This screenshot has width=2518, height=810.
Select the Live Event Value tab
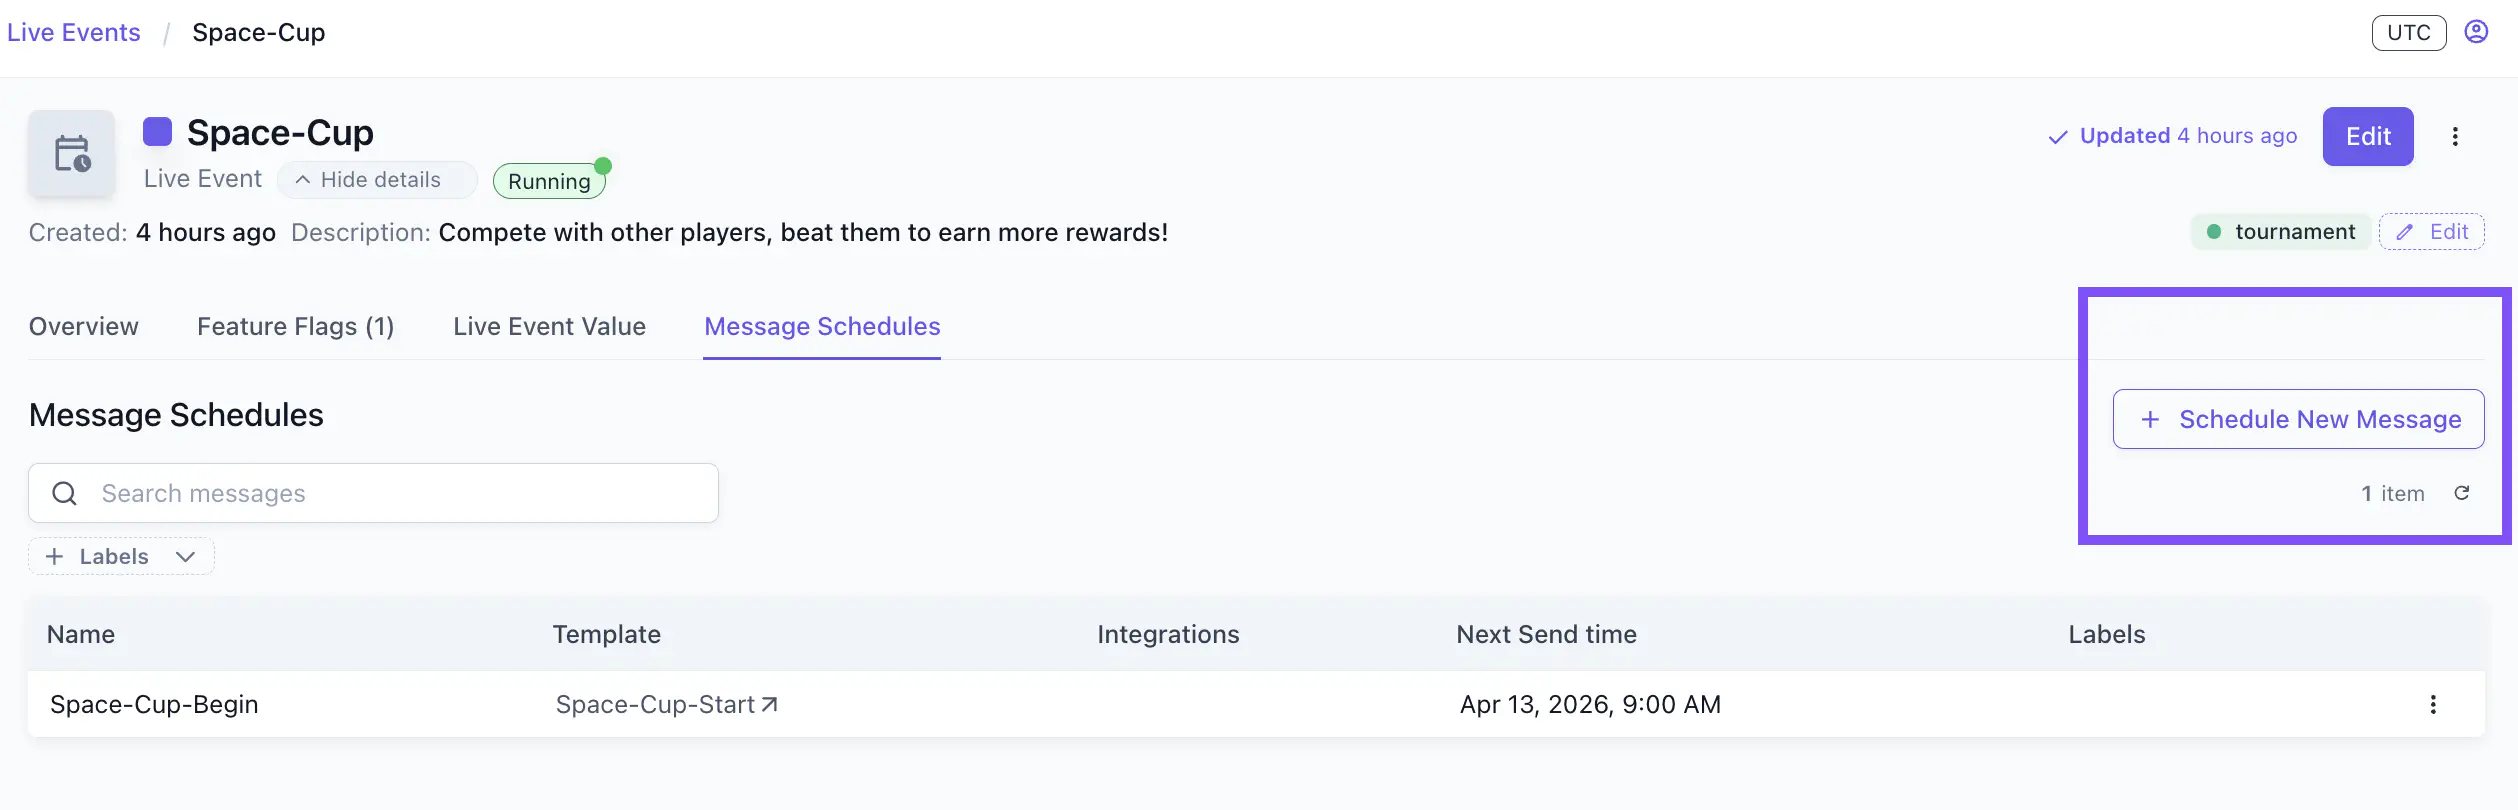549,327
